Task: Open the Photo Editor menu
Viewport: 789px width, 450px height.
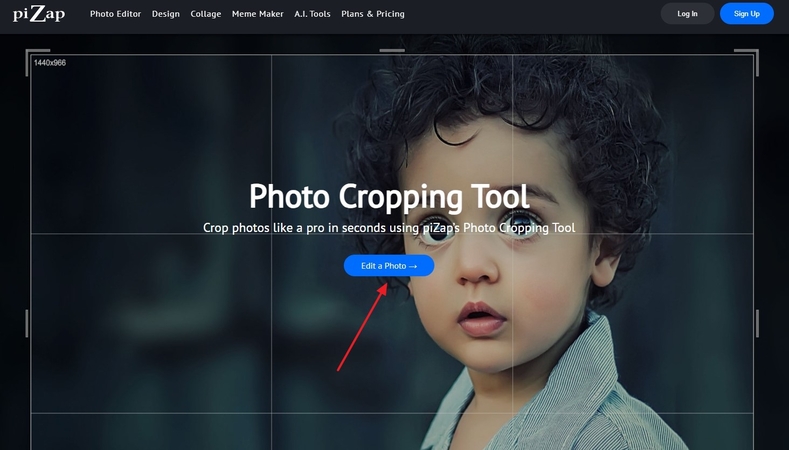Action: point(115,14)
